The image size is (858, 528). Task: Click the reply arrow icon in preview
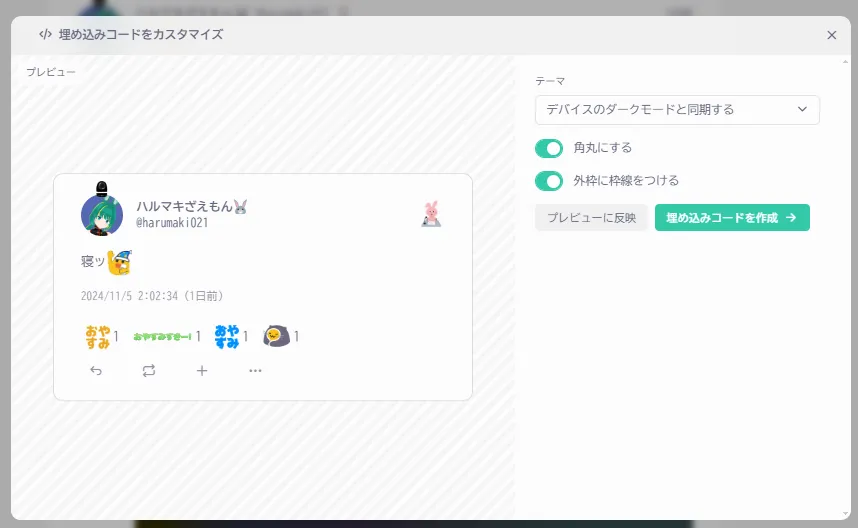(x=96, y=371)
